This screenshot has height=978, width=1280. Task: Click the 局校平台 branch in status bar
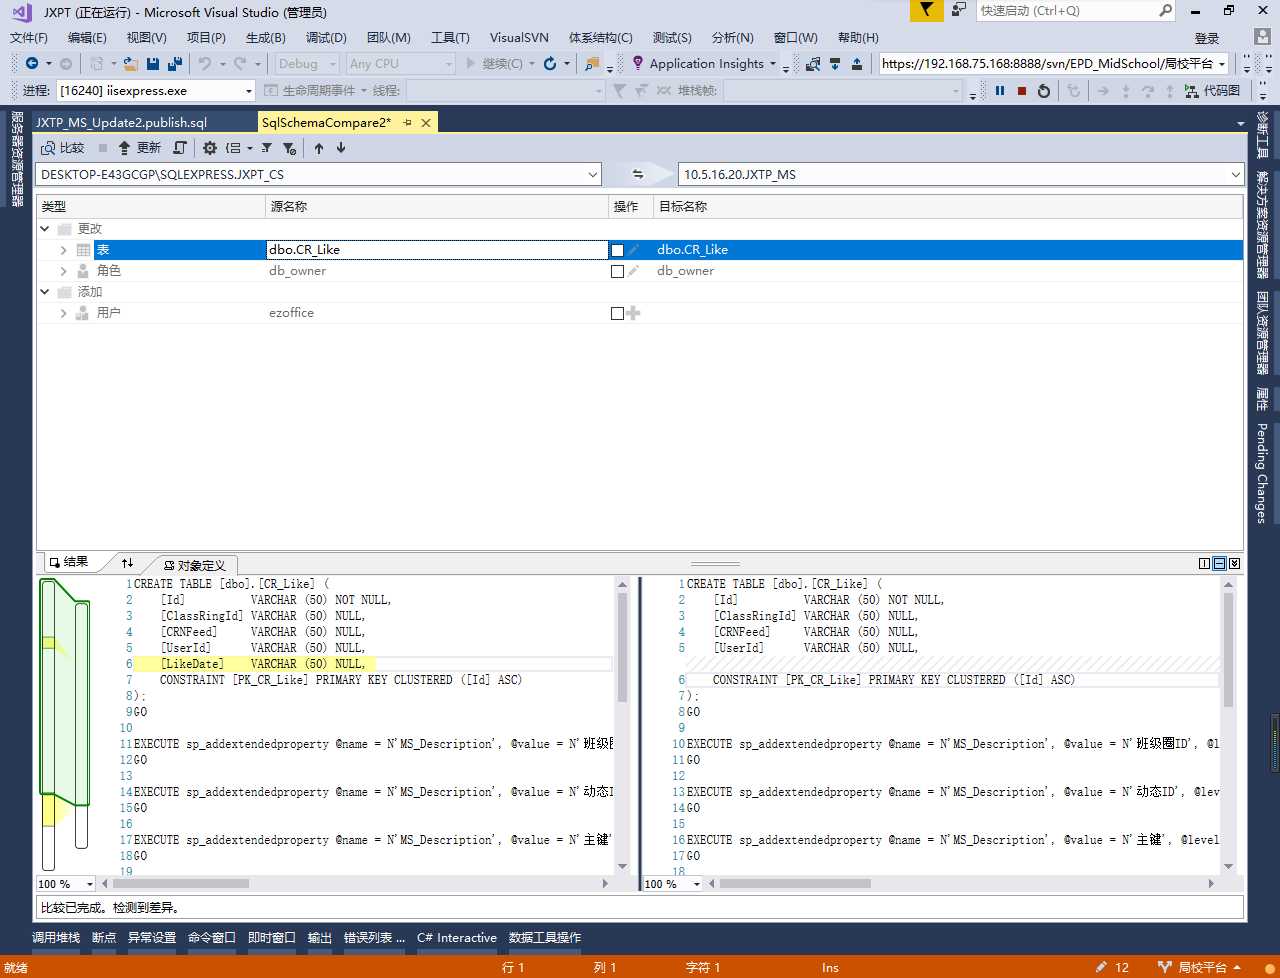click(1199, 967)
